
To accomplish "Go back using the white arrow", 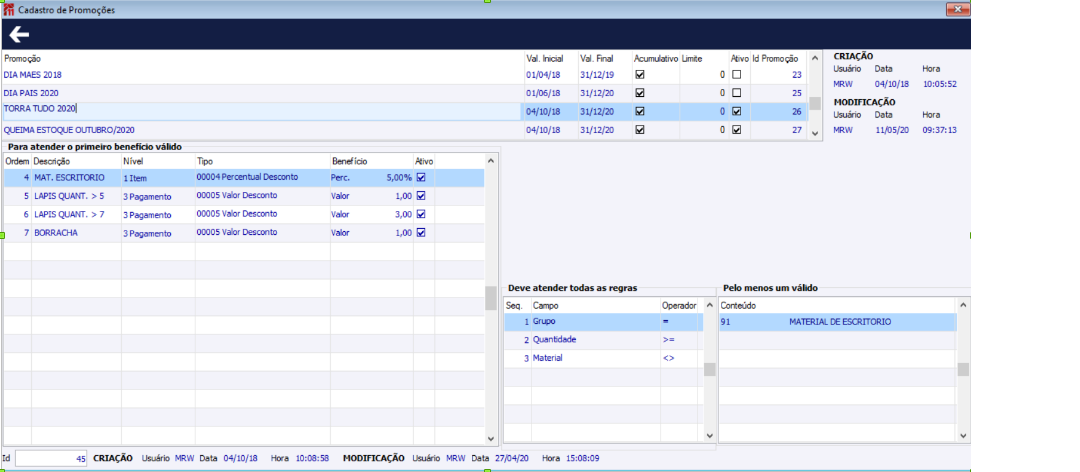I will [x=19, y=34].
